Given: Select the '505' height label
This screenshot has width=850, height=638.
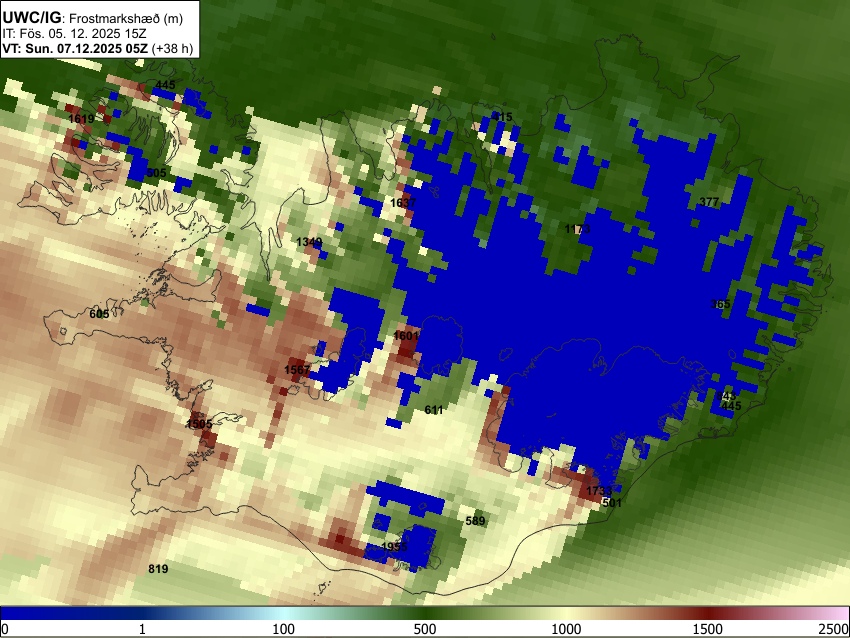Looking at the screenshot, I should coord(157,173).
